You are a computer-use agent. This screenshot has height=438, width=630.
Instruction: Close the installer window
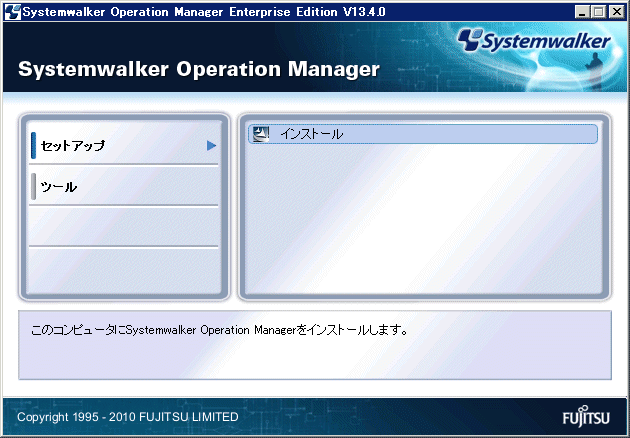(x=616, y=12)
